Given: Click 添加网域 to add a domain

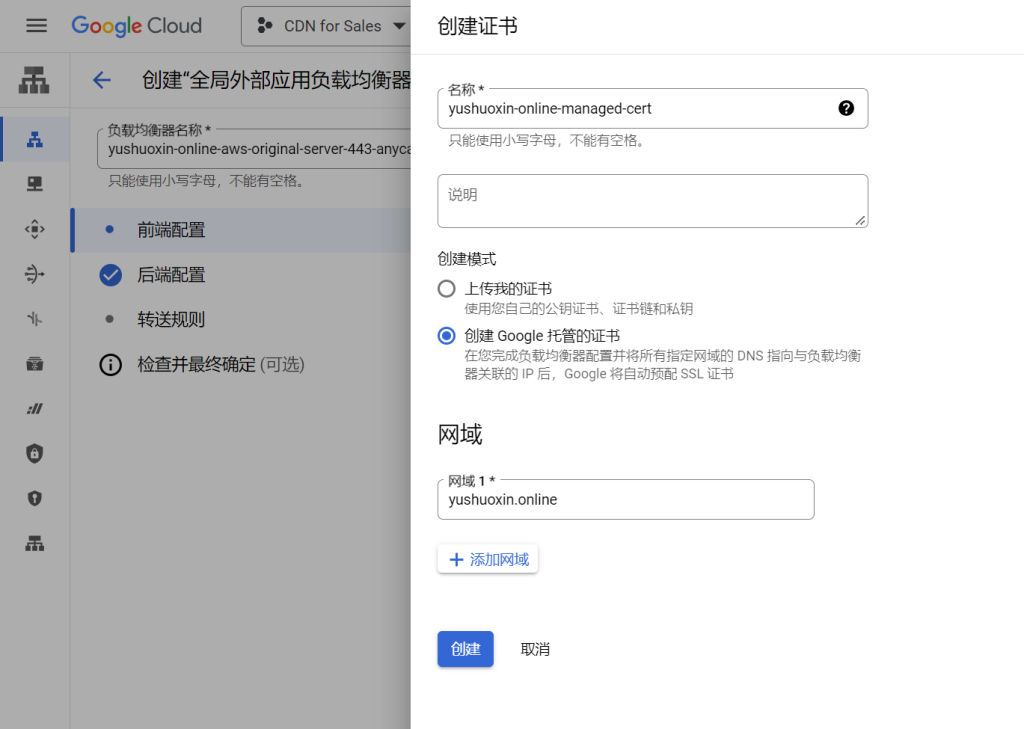Looking at the screenshot, I should [488, 559].
